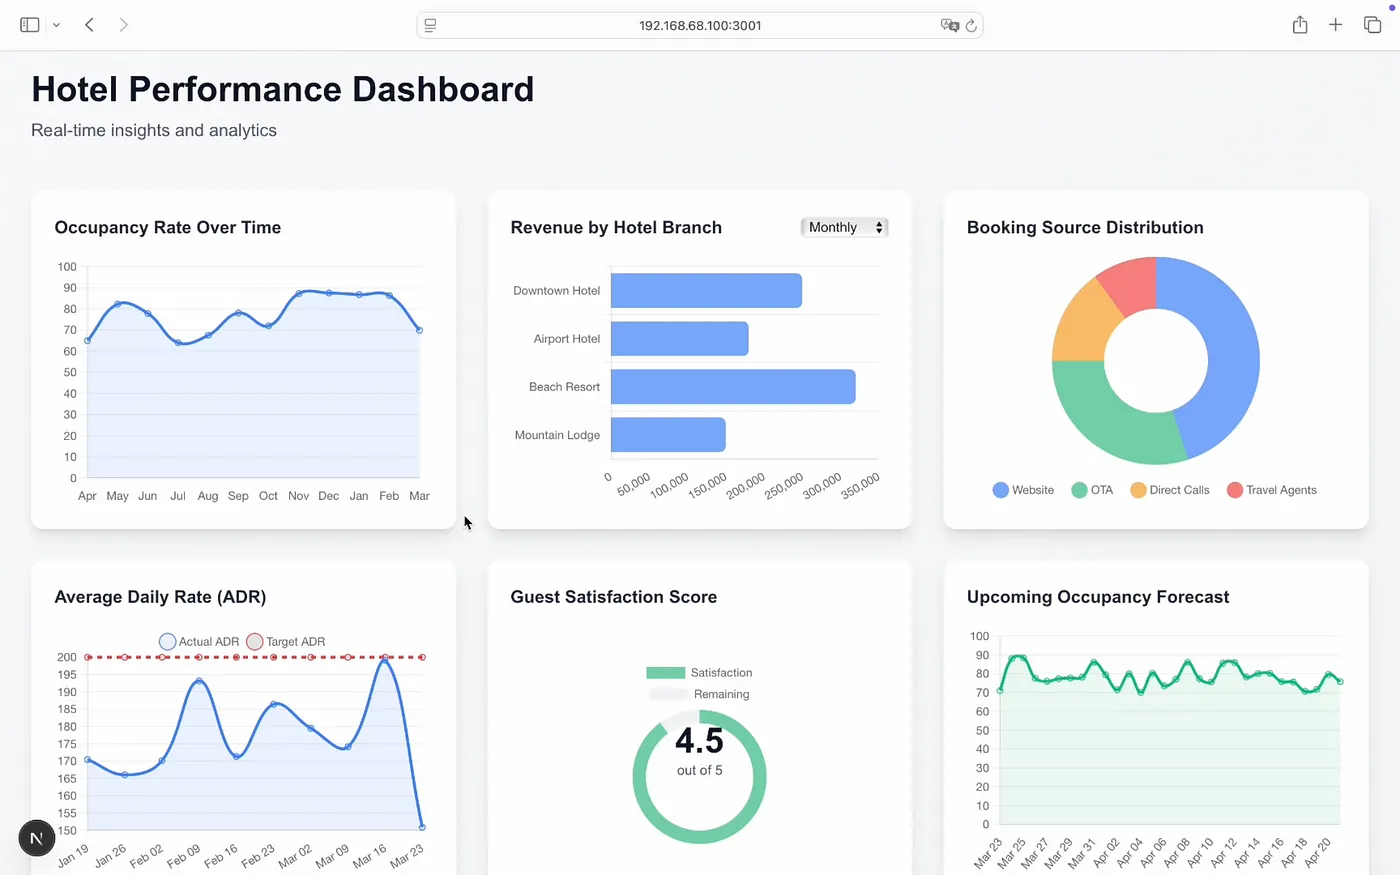Image resolution: width=1400 pixels, height=875 pixels.
Task: Click the reload page icon
Action: [970, 26]
